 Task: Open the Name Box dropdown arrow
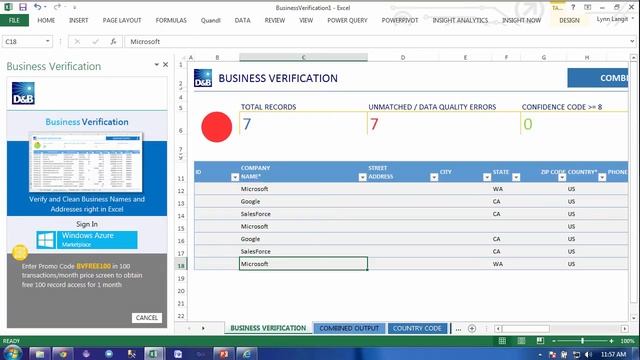[x=47, y=41]
